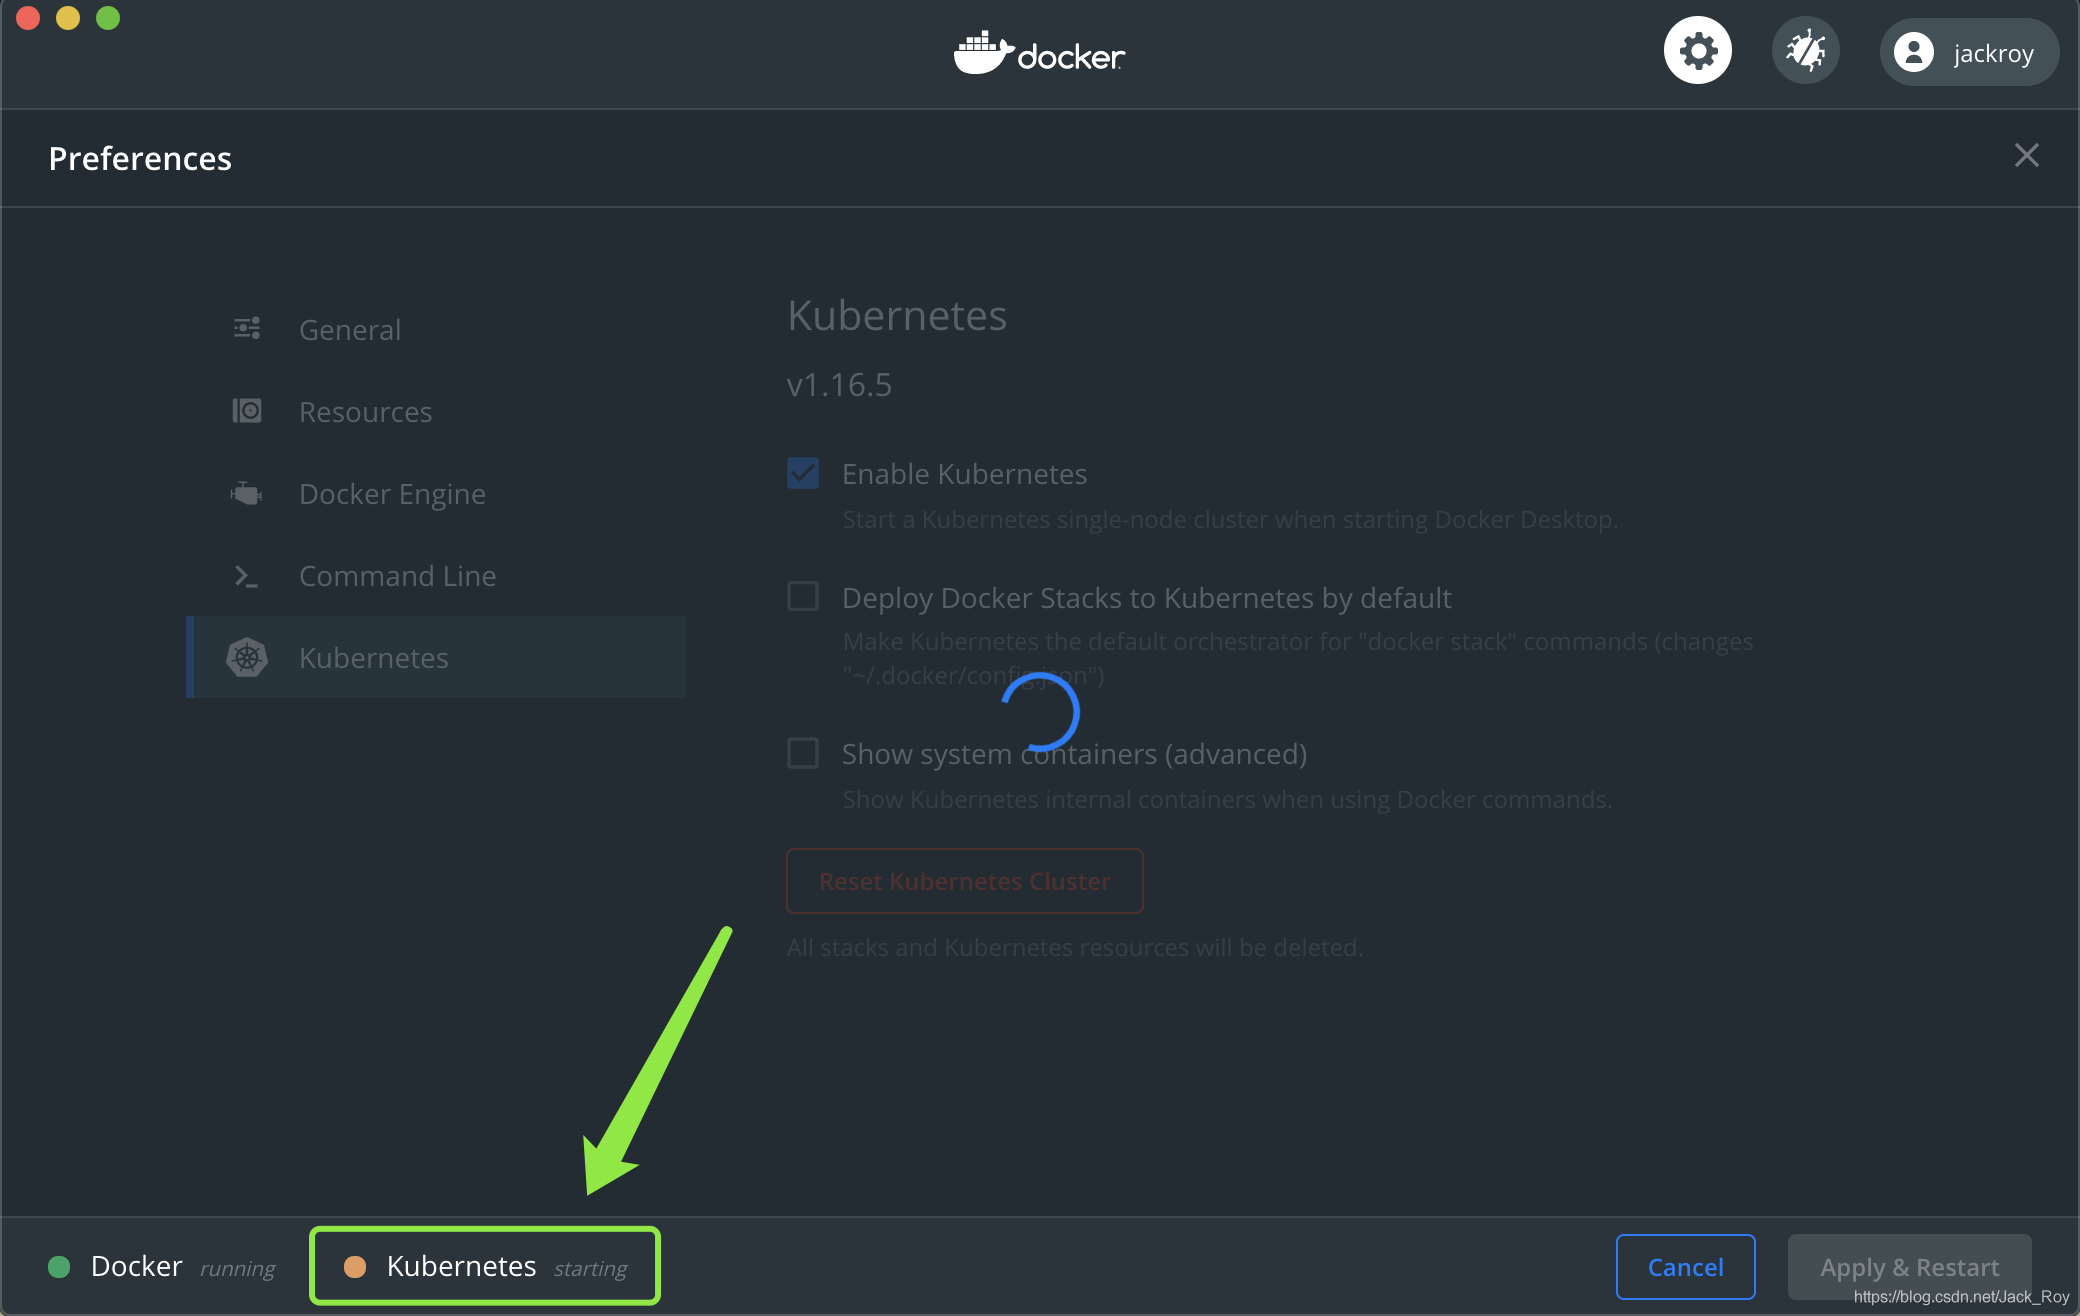The height and width of the screenshot is (1316, 2080).
Task: Uncheck Enable Kubernetes checkbox
Action: pyautogui.click(x=803, y=473)
